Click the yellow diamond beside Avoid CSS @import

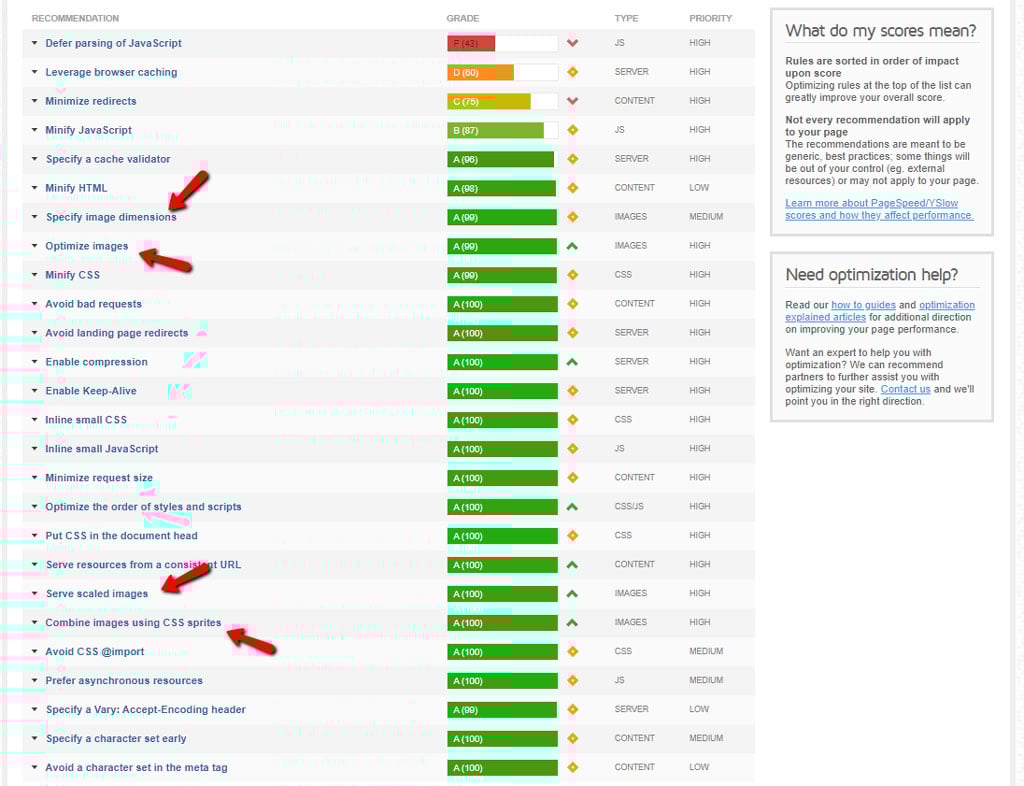point(572,651)
